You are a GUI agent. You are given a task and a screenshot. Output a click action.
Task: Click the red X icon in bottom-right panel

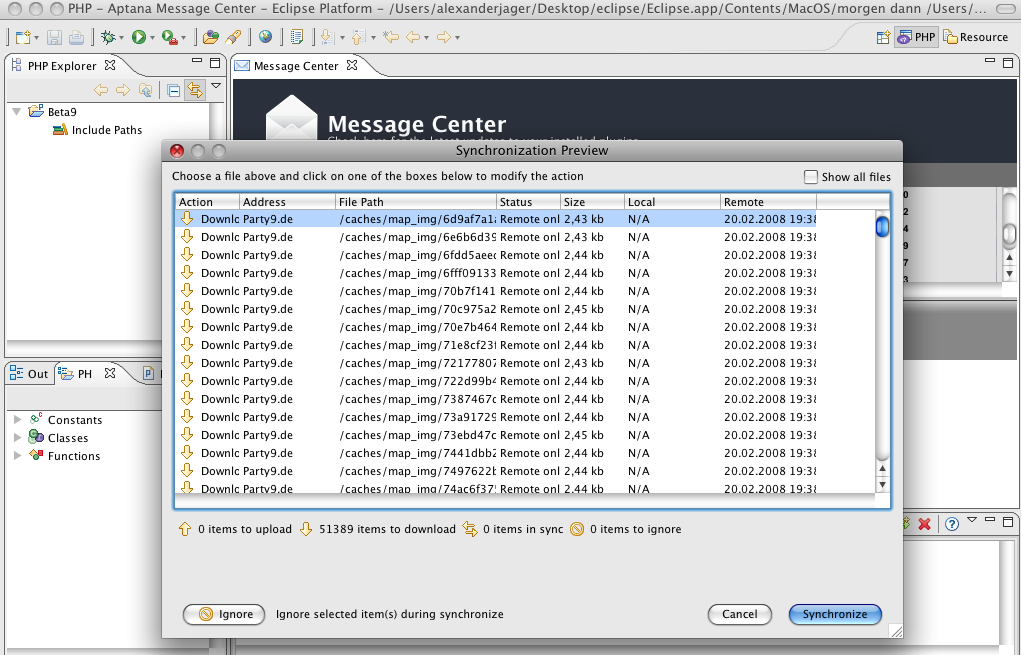click(x=925, y=524)
